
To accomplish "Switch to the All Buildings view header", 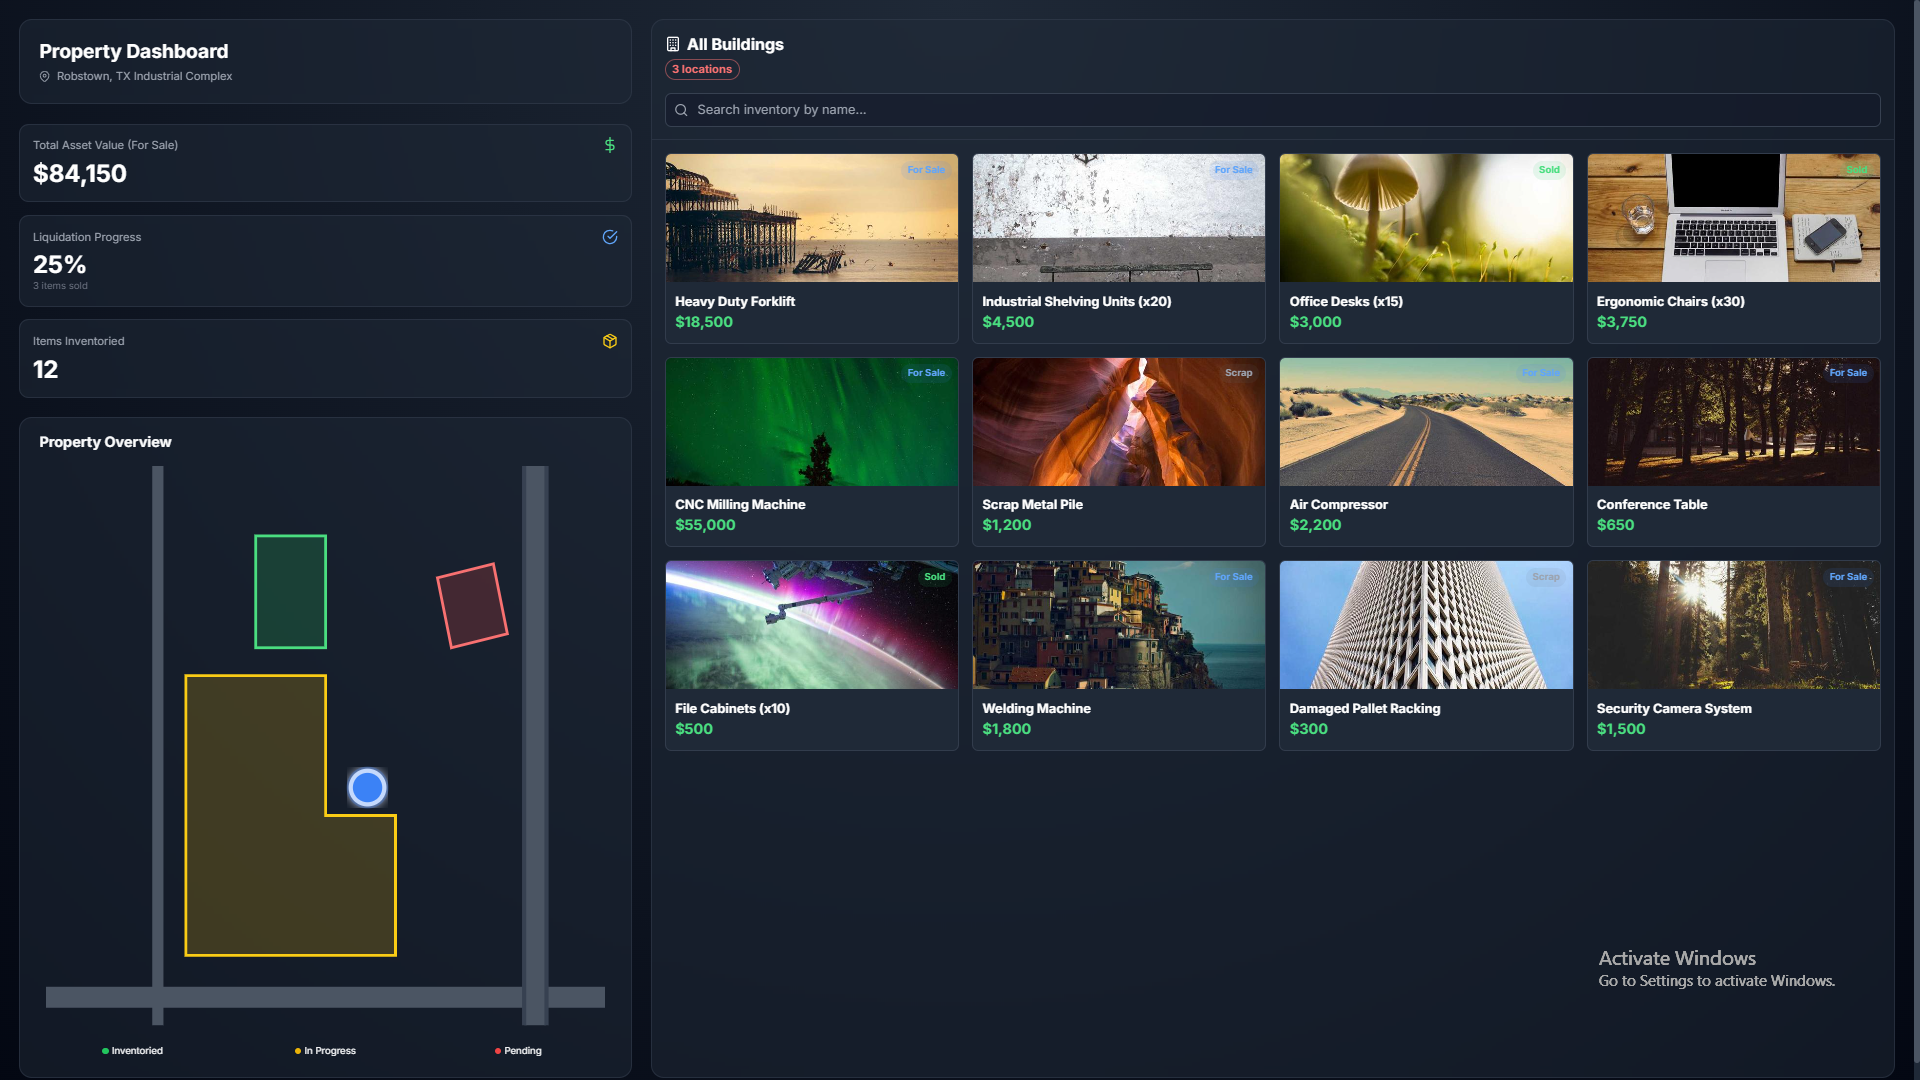I will point(734,44).
